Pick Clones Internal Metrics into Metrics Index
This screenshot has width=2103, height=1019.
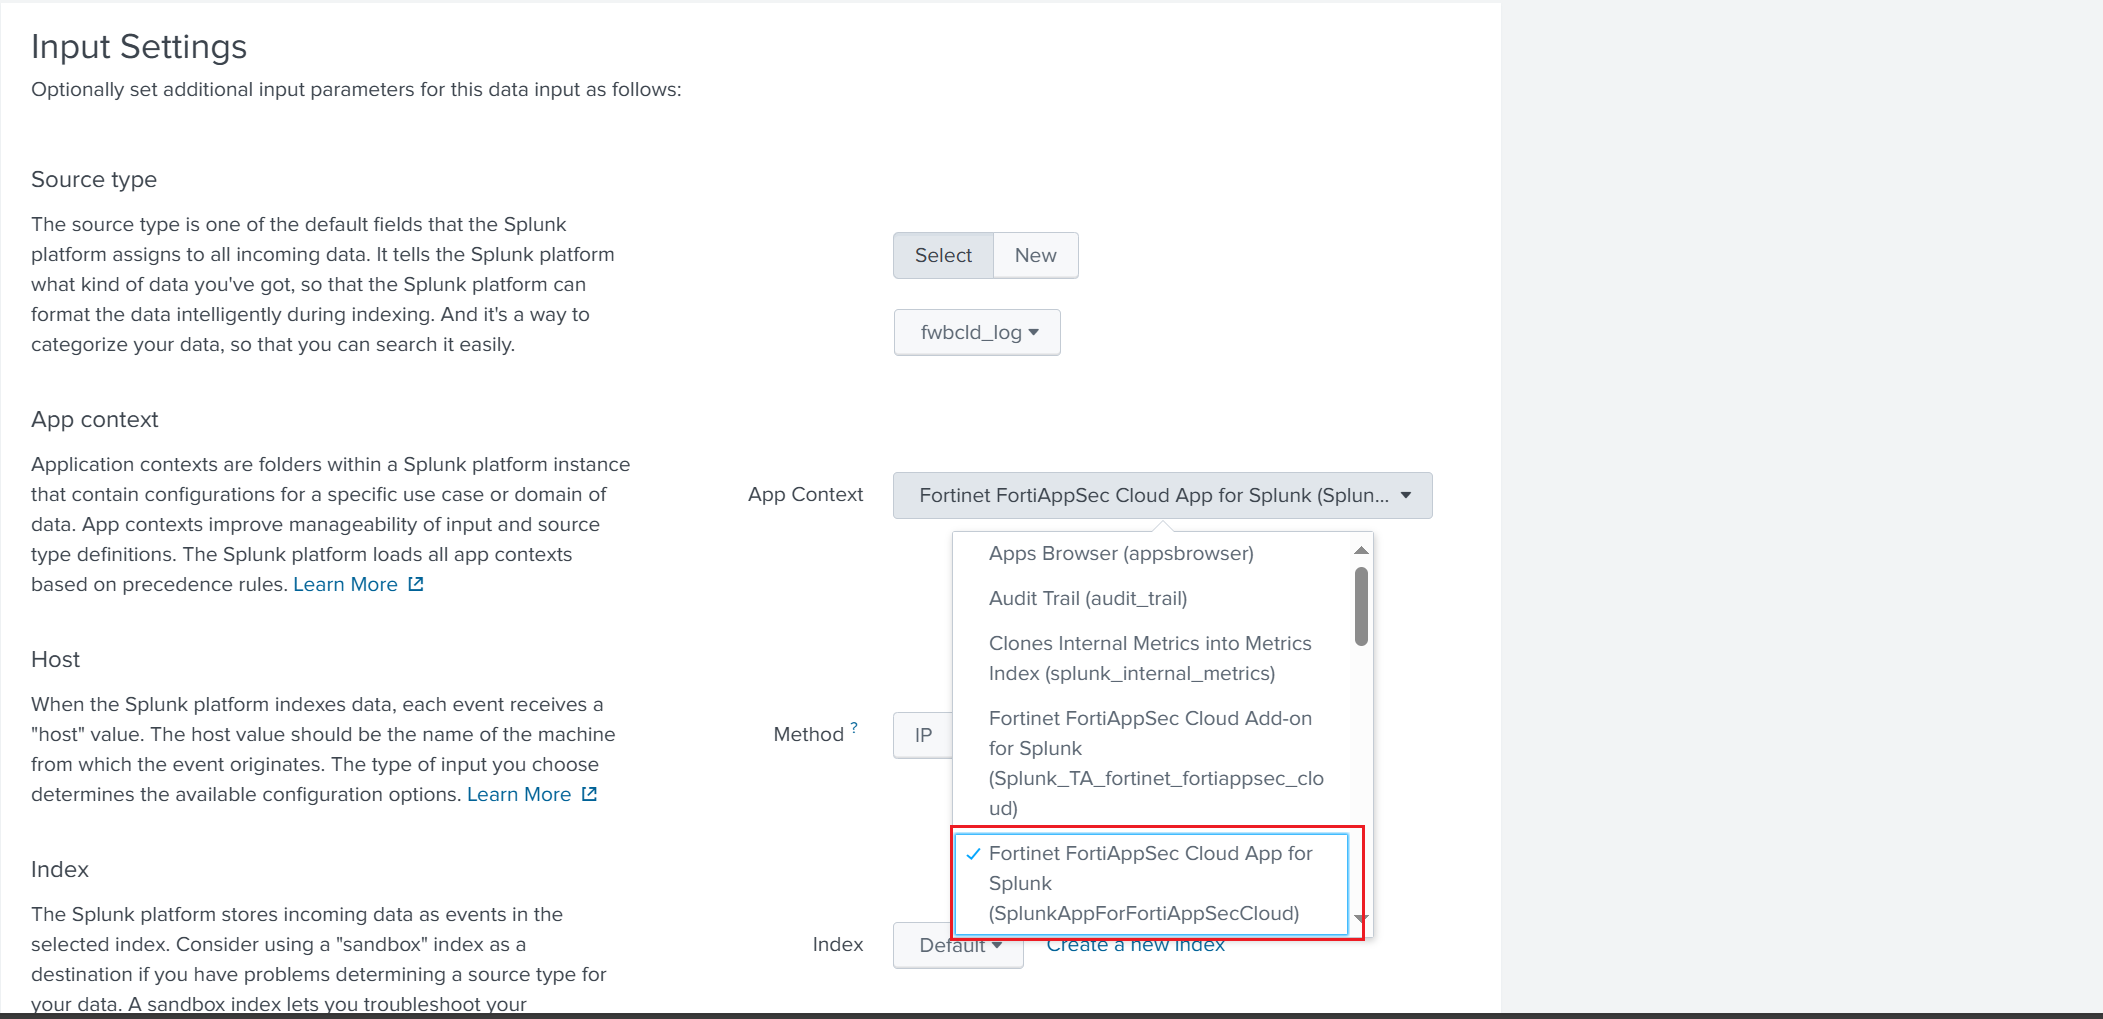[1149, 658]
